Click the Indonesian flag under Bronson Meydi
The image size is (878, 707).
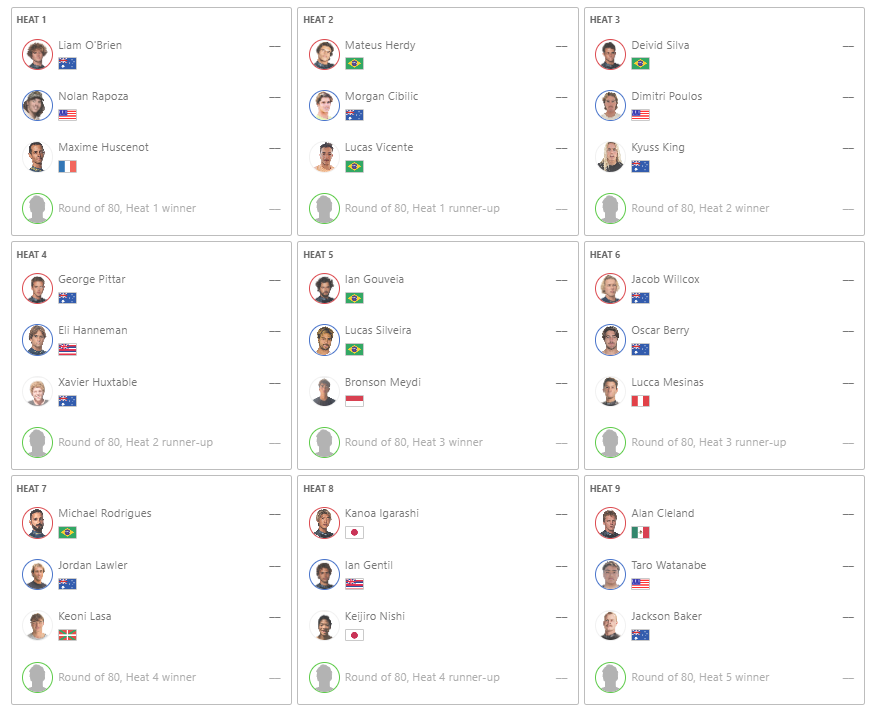(x=354, y=401)
